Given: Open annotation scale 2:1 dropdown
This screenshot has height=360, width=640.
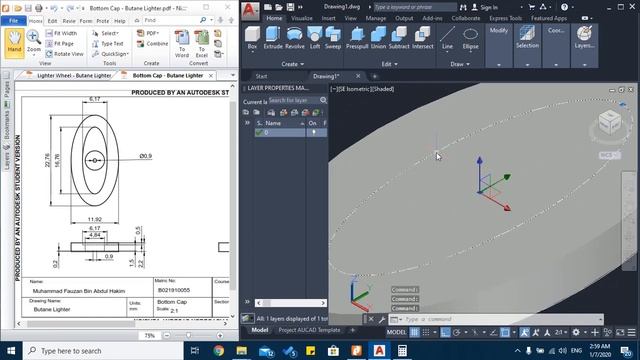Looking at the screenshot, I should coord(561,332).
